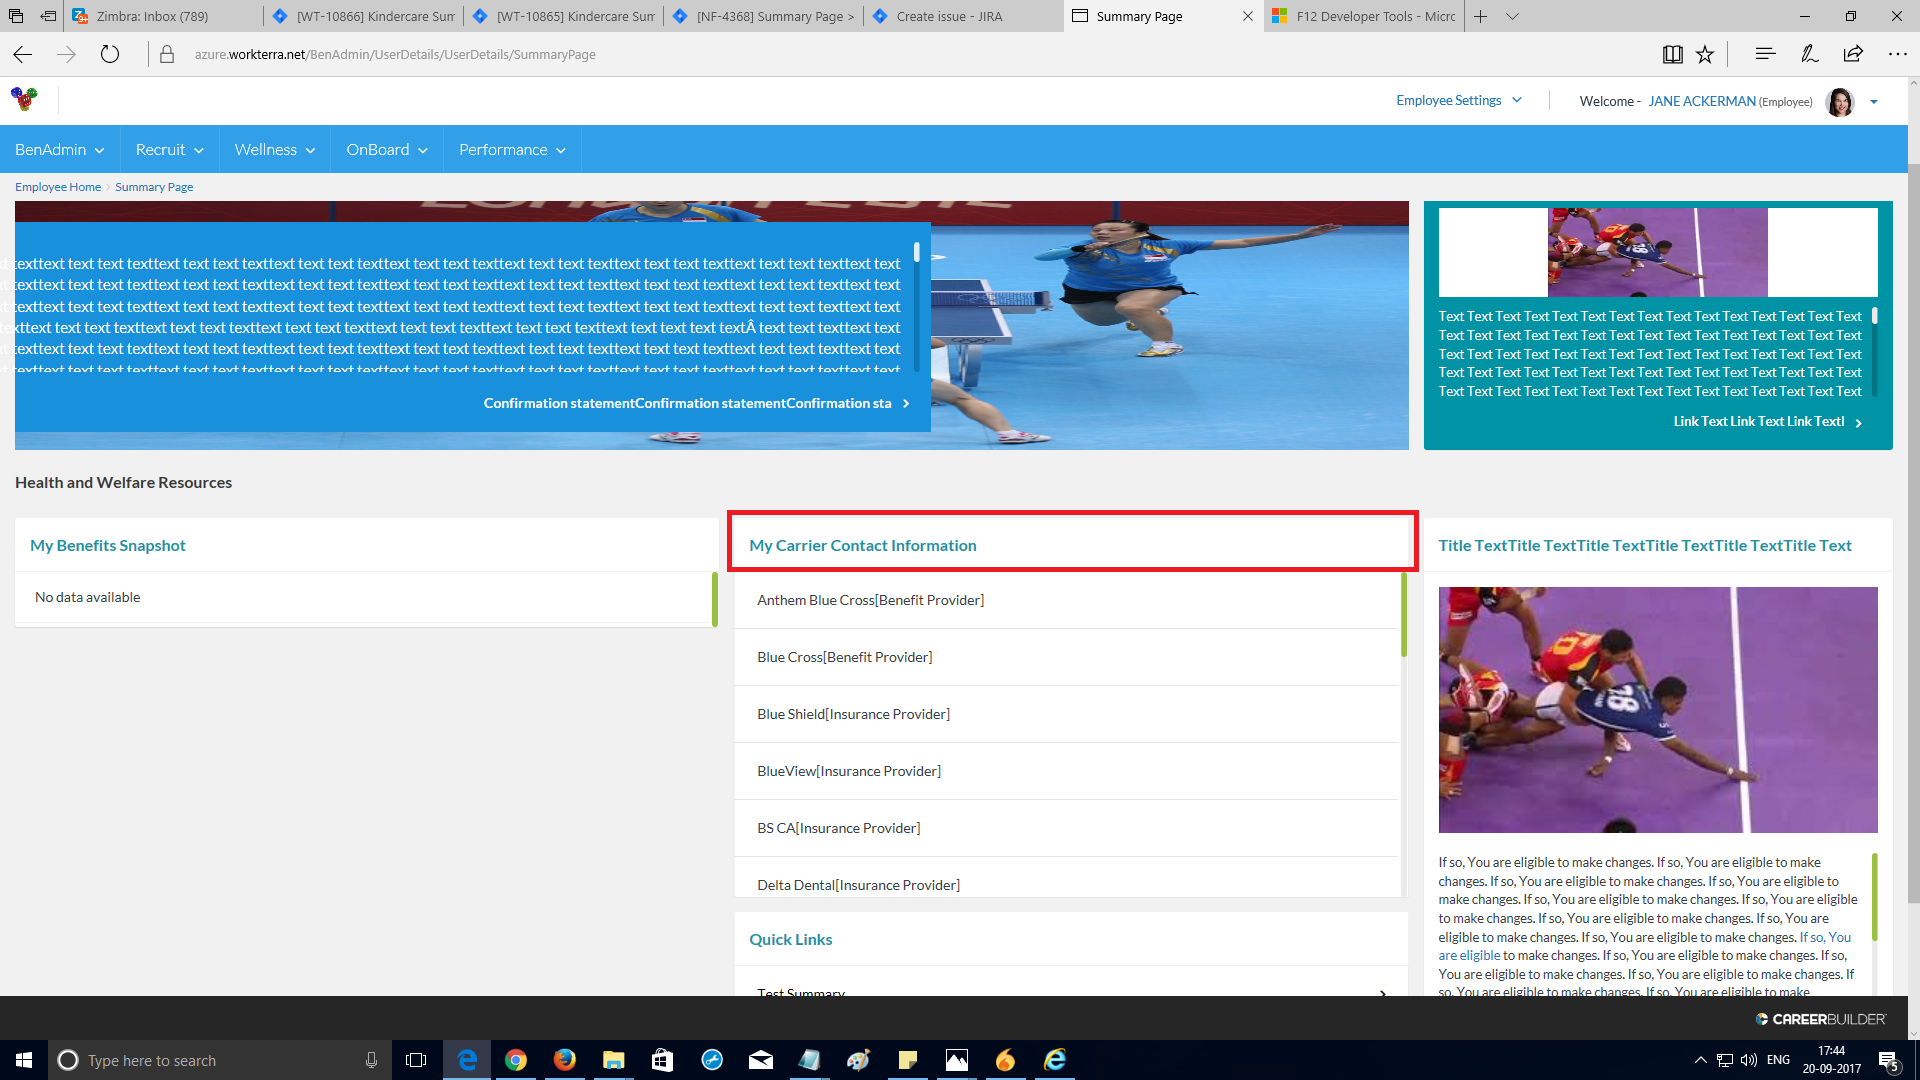The image size is (1920, 1080).
Task: Click the Employee Home breadcrumb link
Action: pos(58,187)
